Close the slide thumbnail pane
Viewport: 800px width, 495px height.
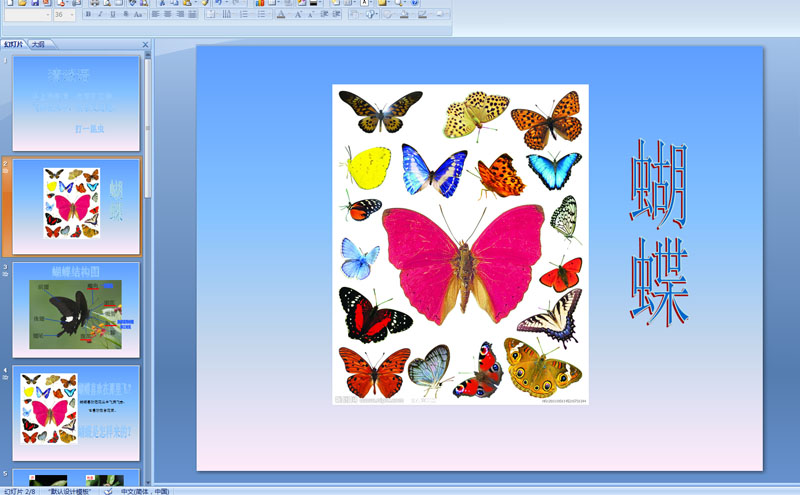point(145,45)
